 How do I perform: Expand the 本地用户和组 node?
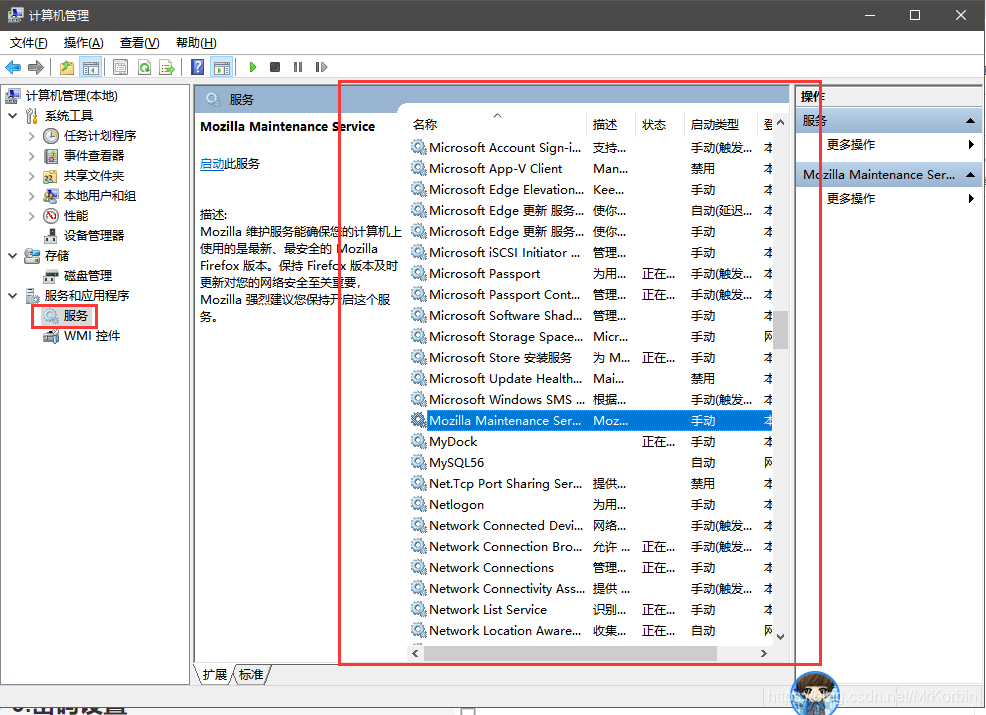point(31,196)
